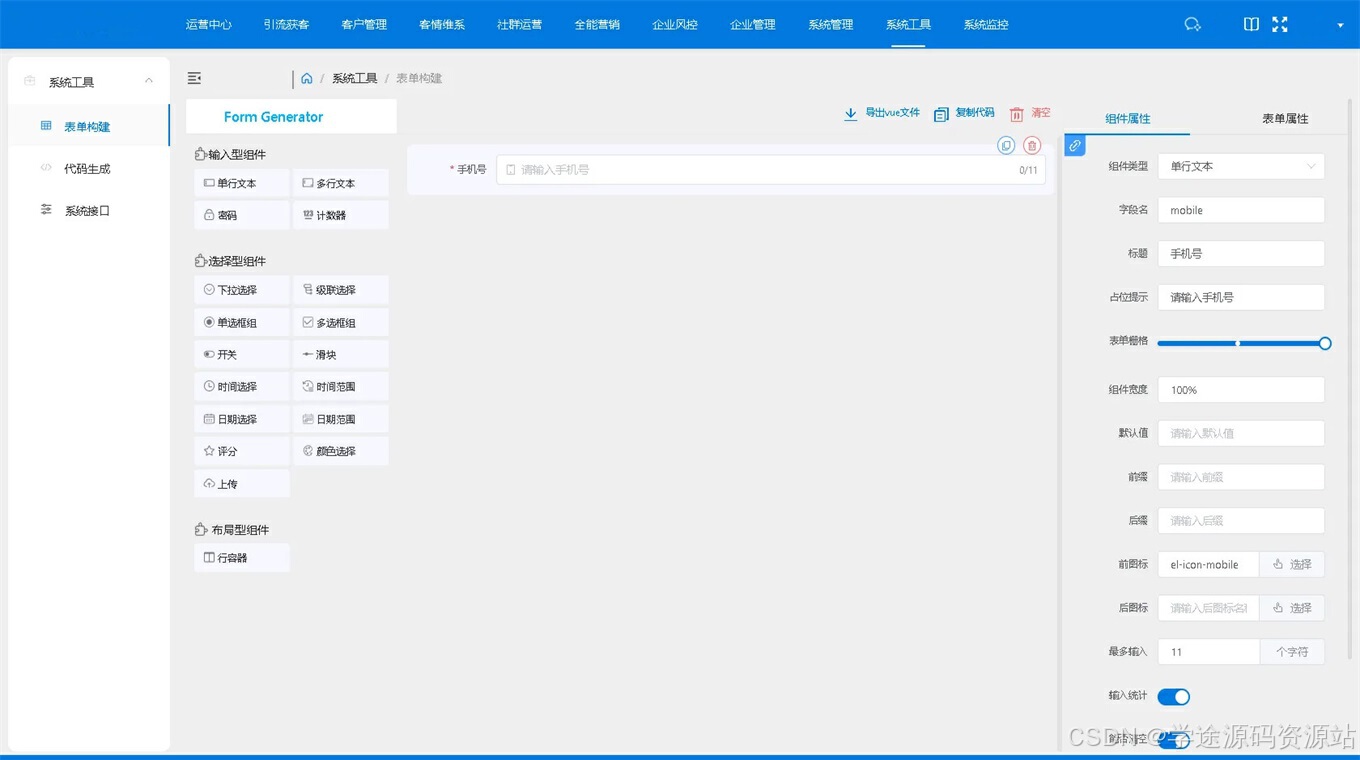Click the 标题 field containing 手机号
Image resolution: width=1360 pixels, height=760 pixels.
coord(1241,254)
